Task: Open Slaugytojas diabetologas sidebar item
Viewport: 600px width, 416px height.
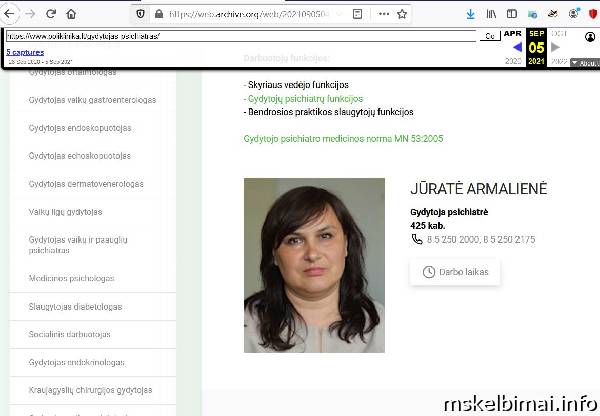Action: point(92,307)
